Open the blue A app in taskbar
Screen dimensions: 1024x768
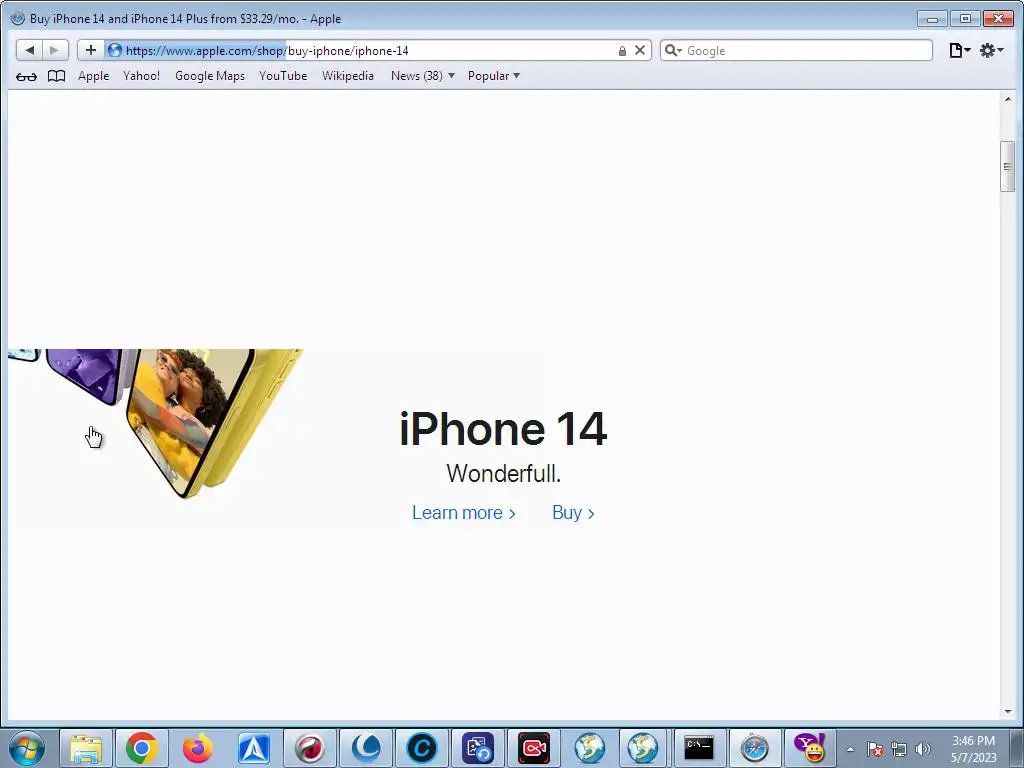[254, 748]
